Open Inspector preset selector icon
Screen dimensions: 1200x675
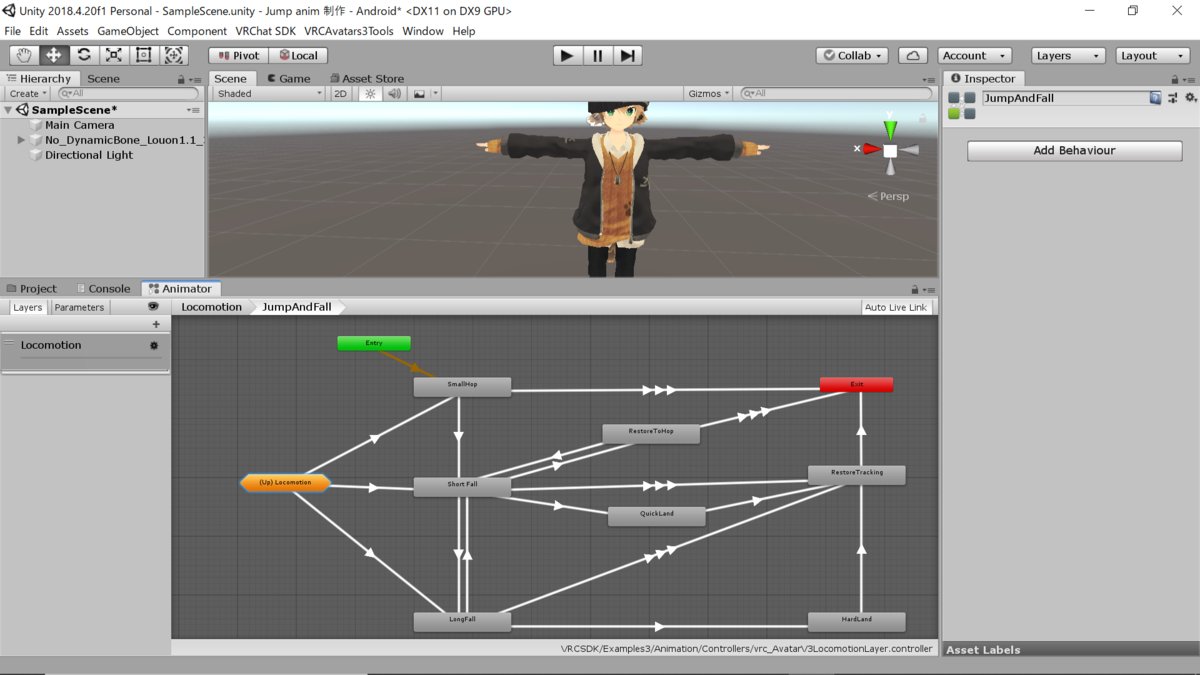1172,98
